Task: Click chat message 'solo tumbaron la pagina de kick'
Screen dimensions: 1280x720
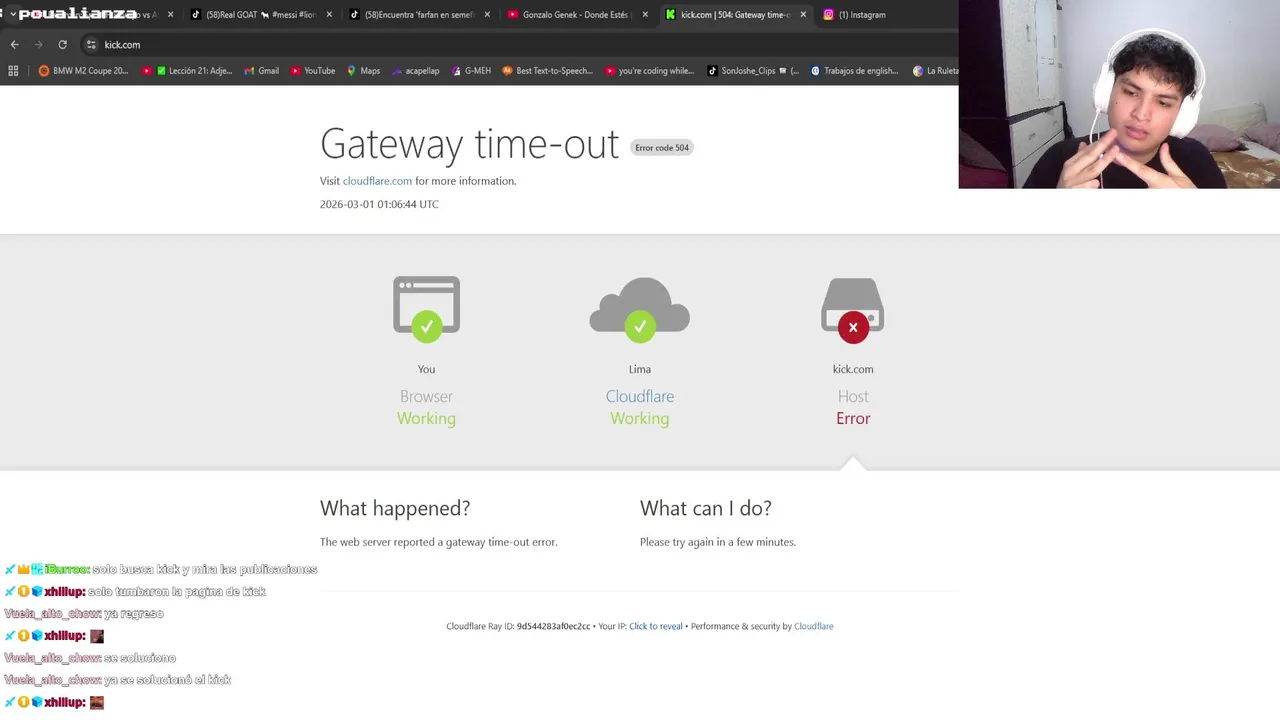Action: pyautogui.click(x=177, y=592)
